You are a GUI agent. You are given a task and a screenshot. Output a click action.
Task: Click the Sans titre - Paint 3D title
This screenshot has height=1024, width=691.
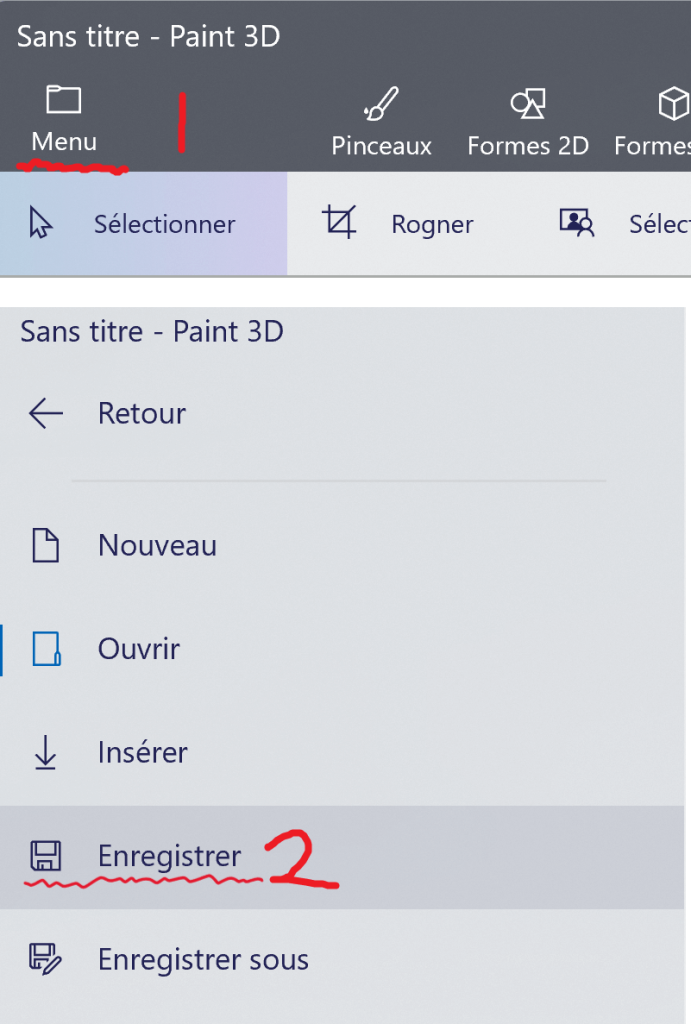pos(146,36)
